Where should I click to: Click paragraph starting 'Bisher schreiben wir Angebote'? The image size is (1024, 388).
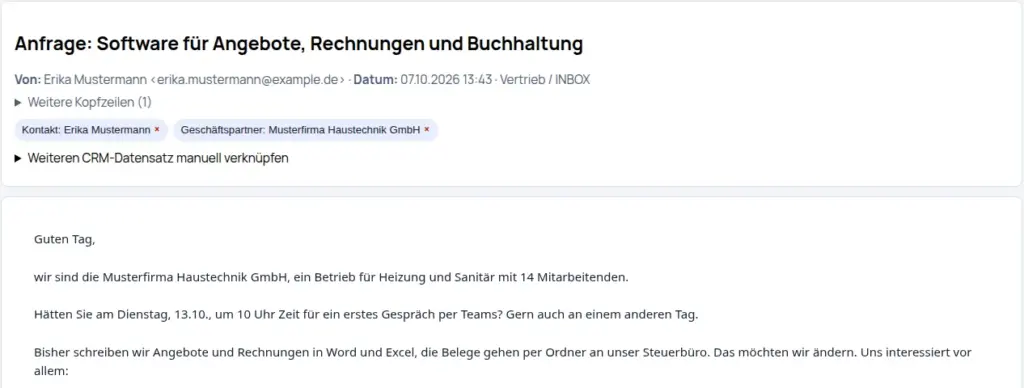pos(504,362)
